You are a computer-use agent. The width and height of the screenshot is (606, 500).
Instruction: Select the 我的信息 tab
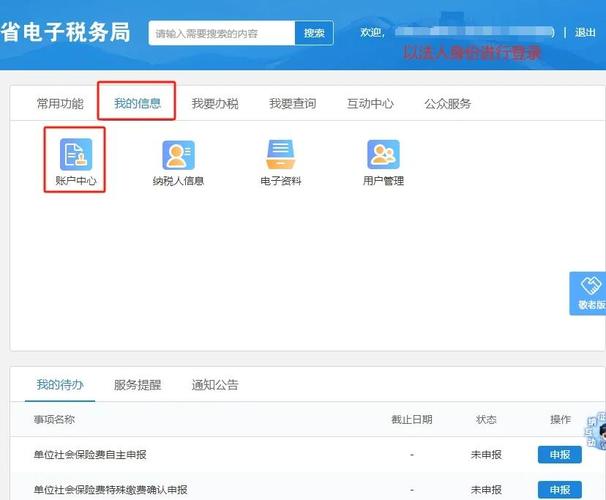pyautogui.click(x=137, y=103)
